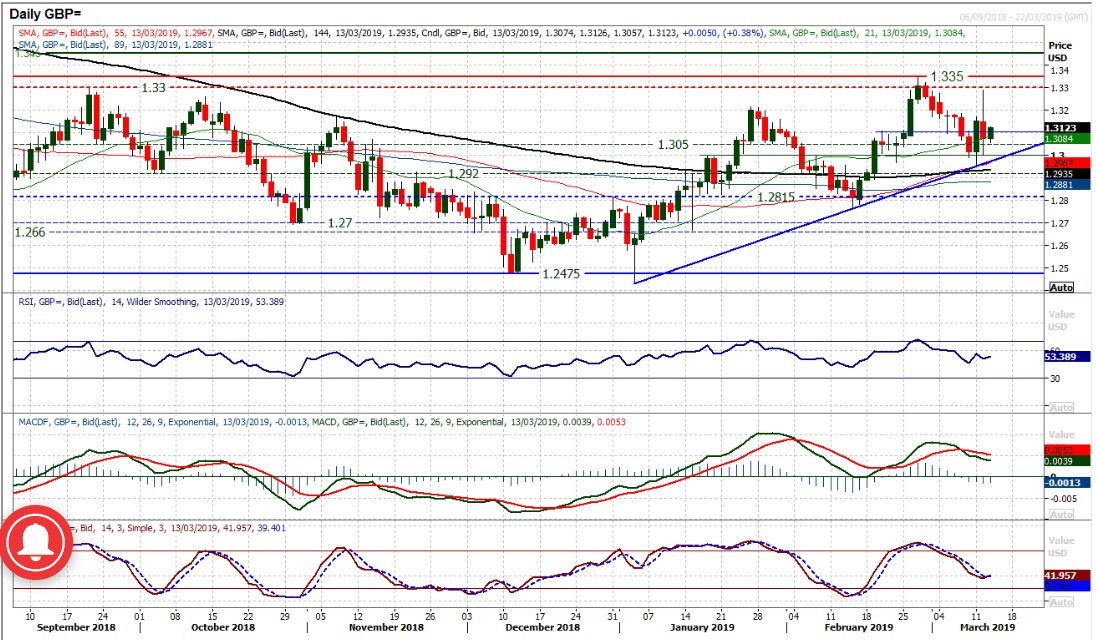Toggle Auto scale on the RSI panel

1060,407
